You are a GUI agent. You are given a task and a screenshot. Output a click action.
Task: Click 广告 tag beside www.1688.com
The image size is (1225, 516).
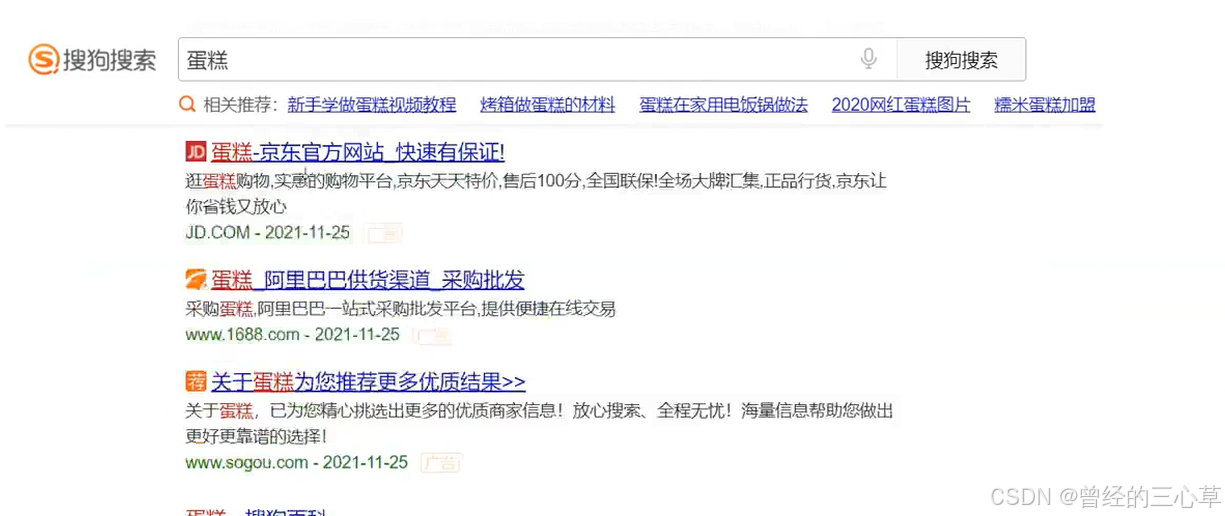(434, 336)
